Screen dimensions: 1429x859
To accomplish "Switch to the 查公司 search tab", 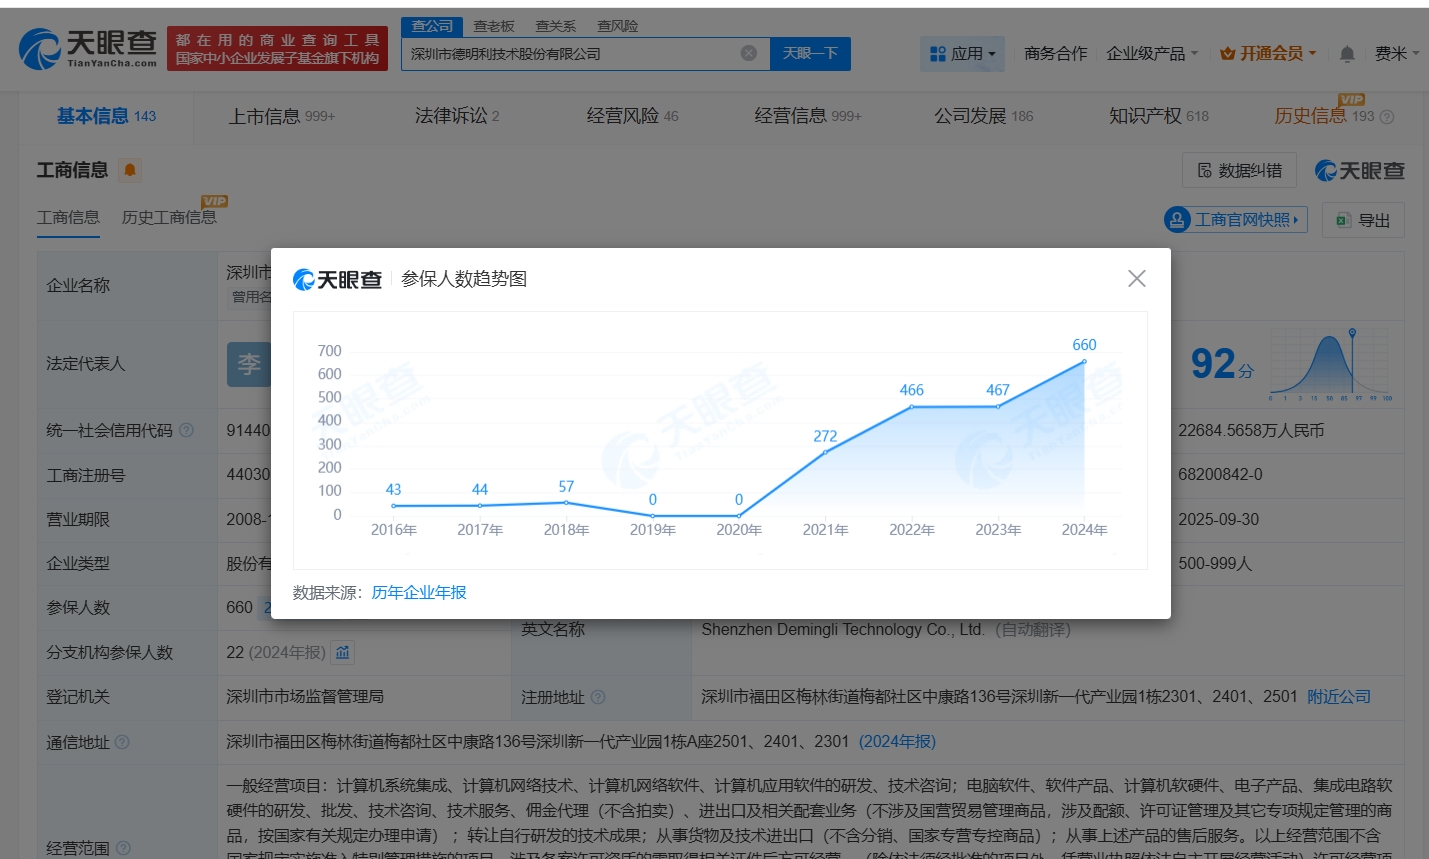I will [x=432, y=26].
